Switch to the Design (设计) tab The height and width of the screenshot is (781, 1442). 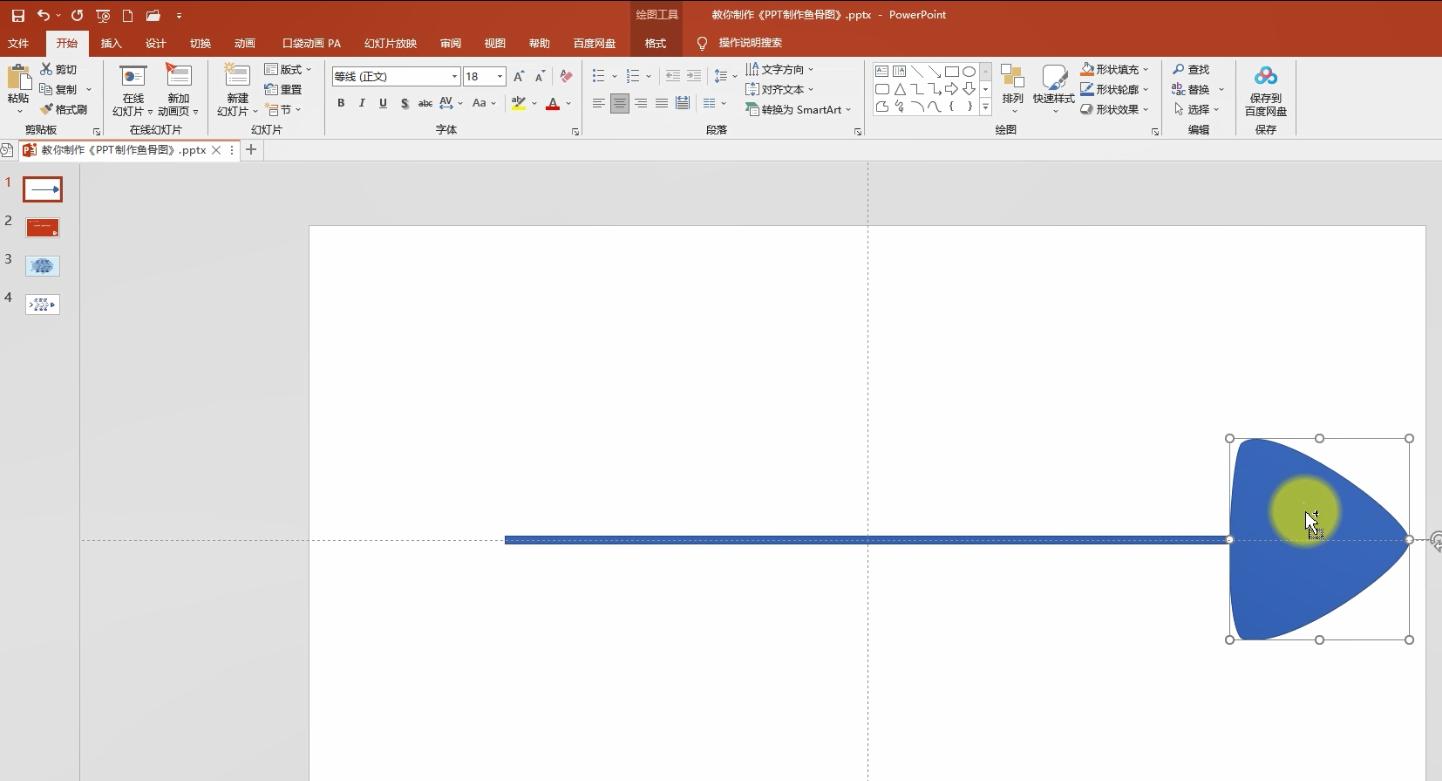coord(155,43)
